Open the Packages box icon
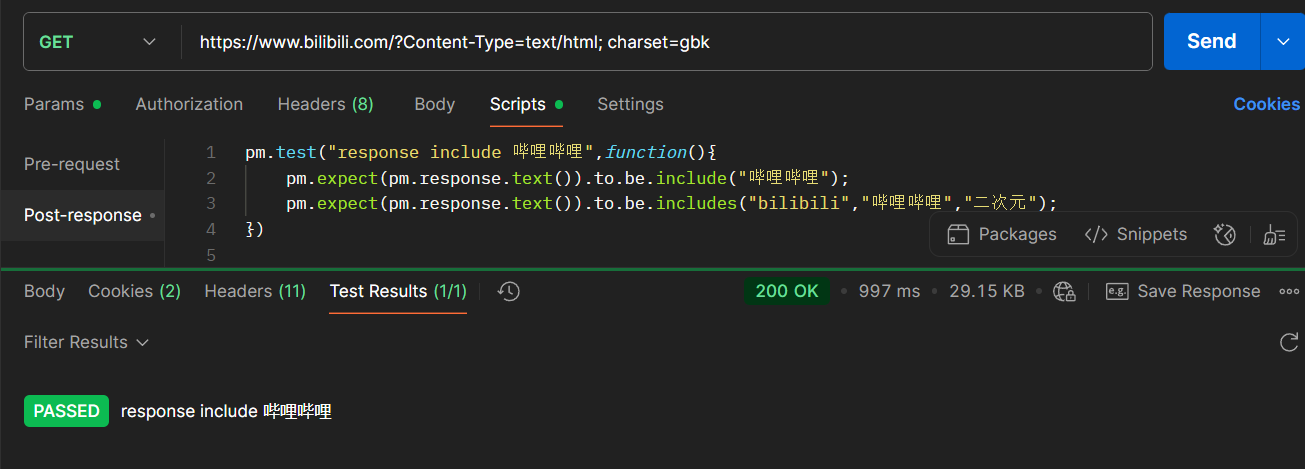Viewport: 1305px width, 469px height. (x=958, y=234)
